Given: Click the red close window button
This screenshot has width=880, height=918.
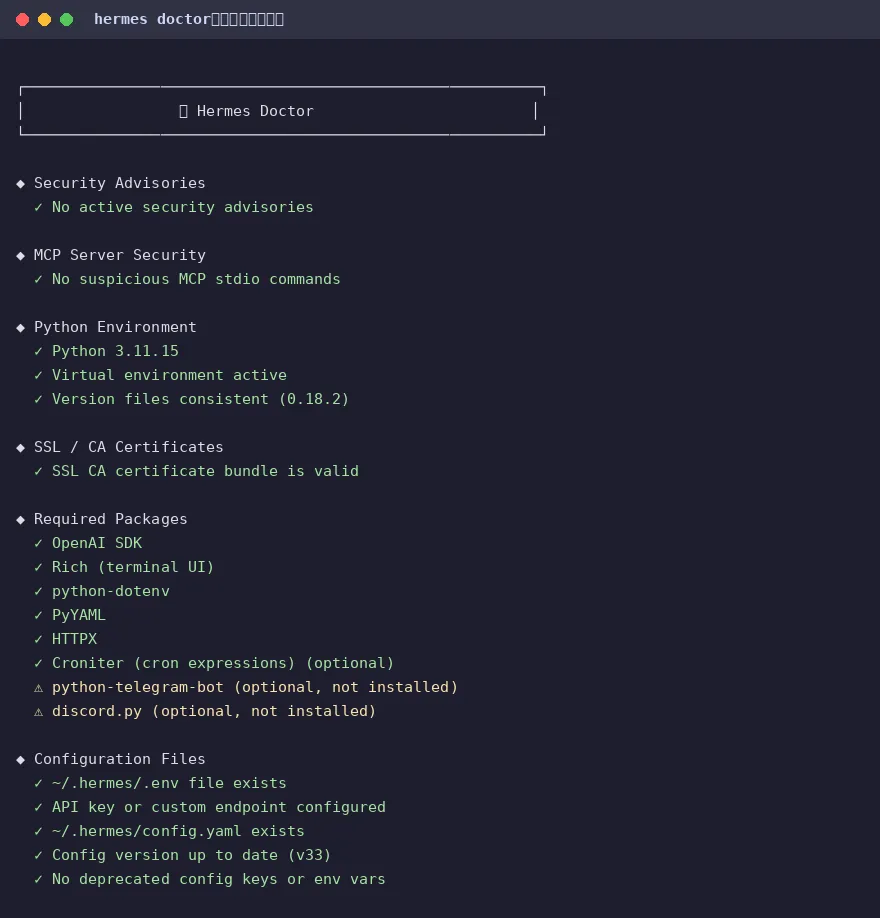Looking at the screenshot, I should click(22, 19).
